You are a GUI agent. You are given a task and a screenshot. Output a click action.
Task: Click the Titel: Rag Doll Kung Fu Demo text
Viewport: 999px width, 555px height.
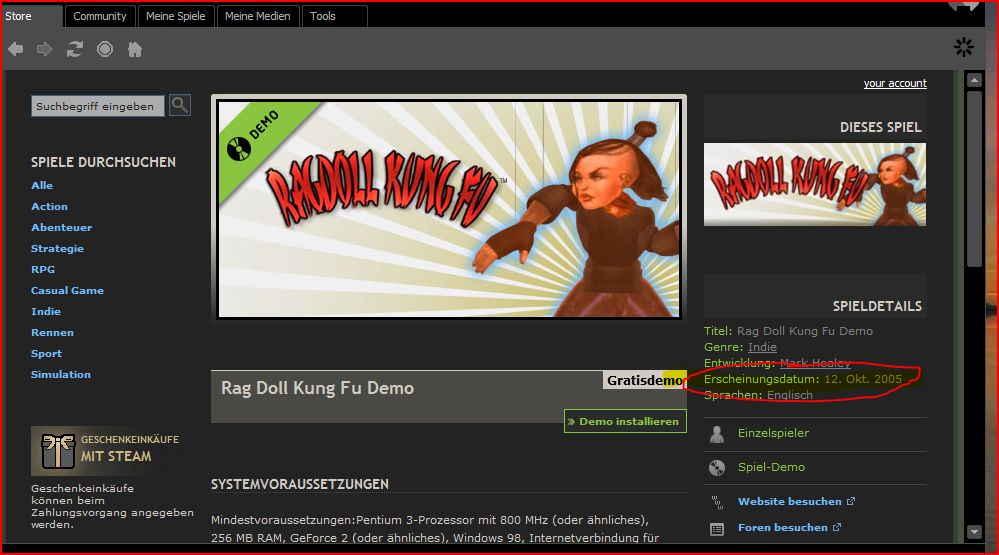pos(788,331)
